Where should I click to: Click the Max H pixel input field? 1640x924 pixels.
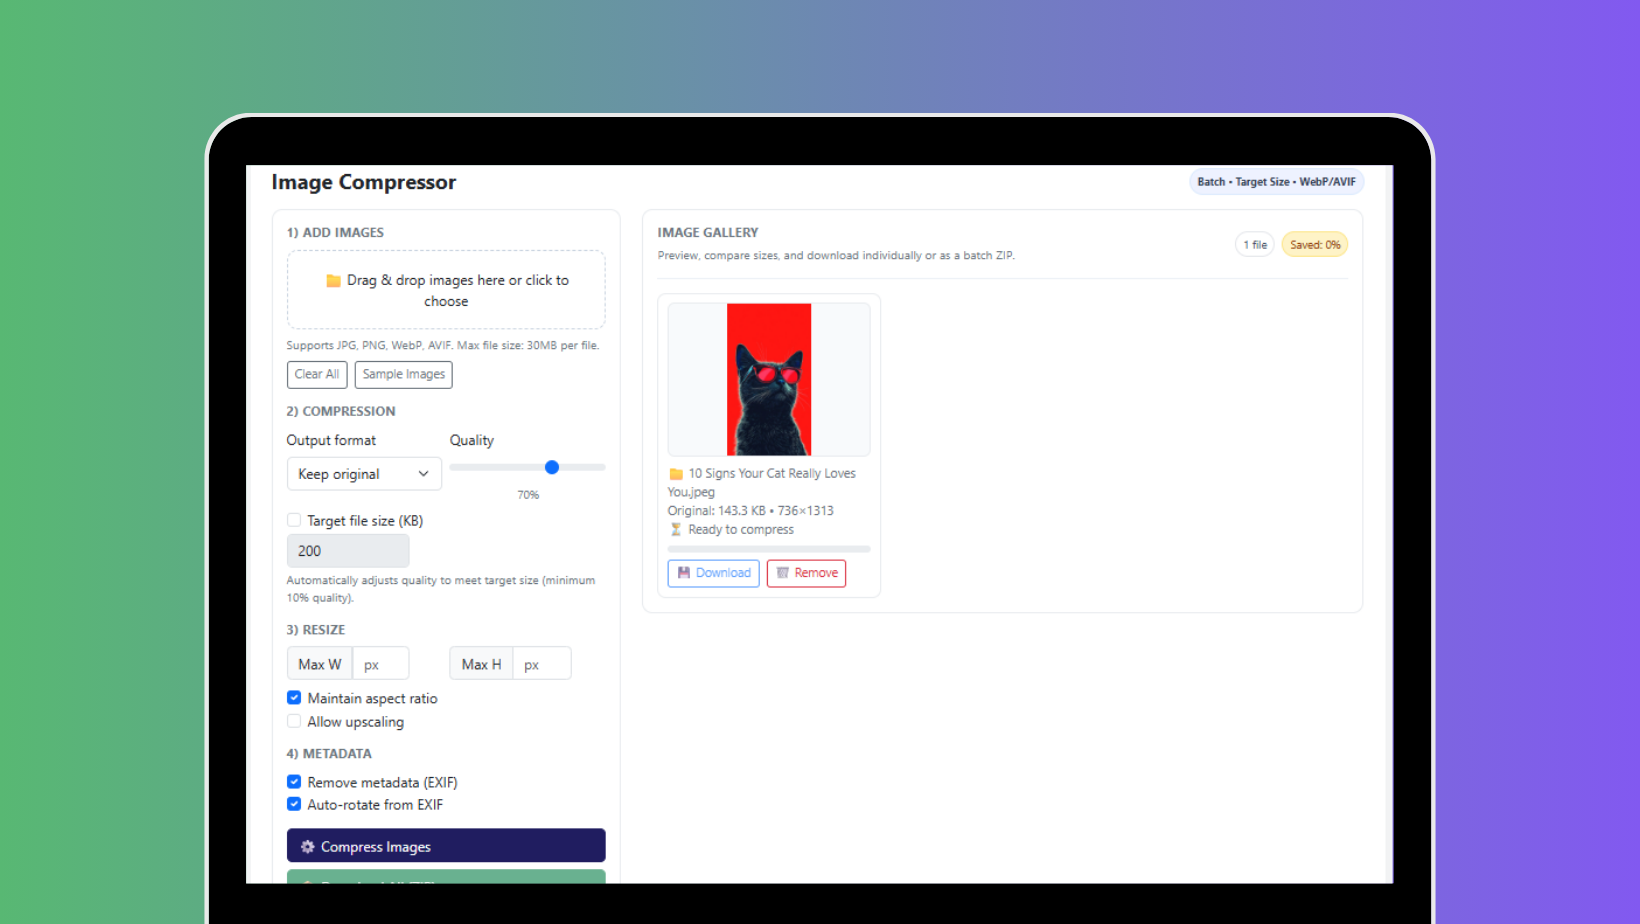(x=541, y=664)
